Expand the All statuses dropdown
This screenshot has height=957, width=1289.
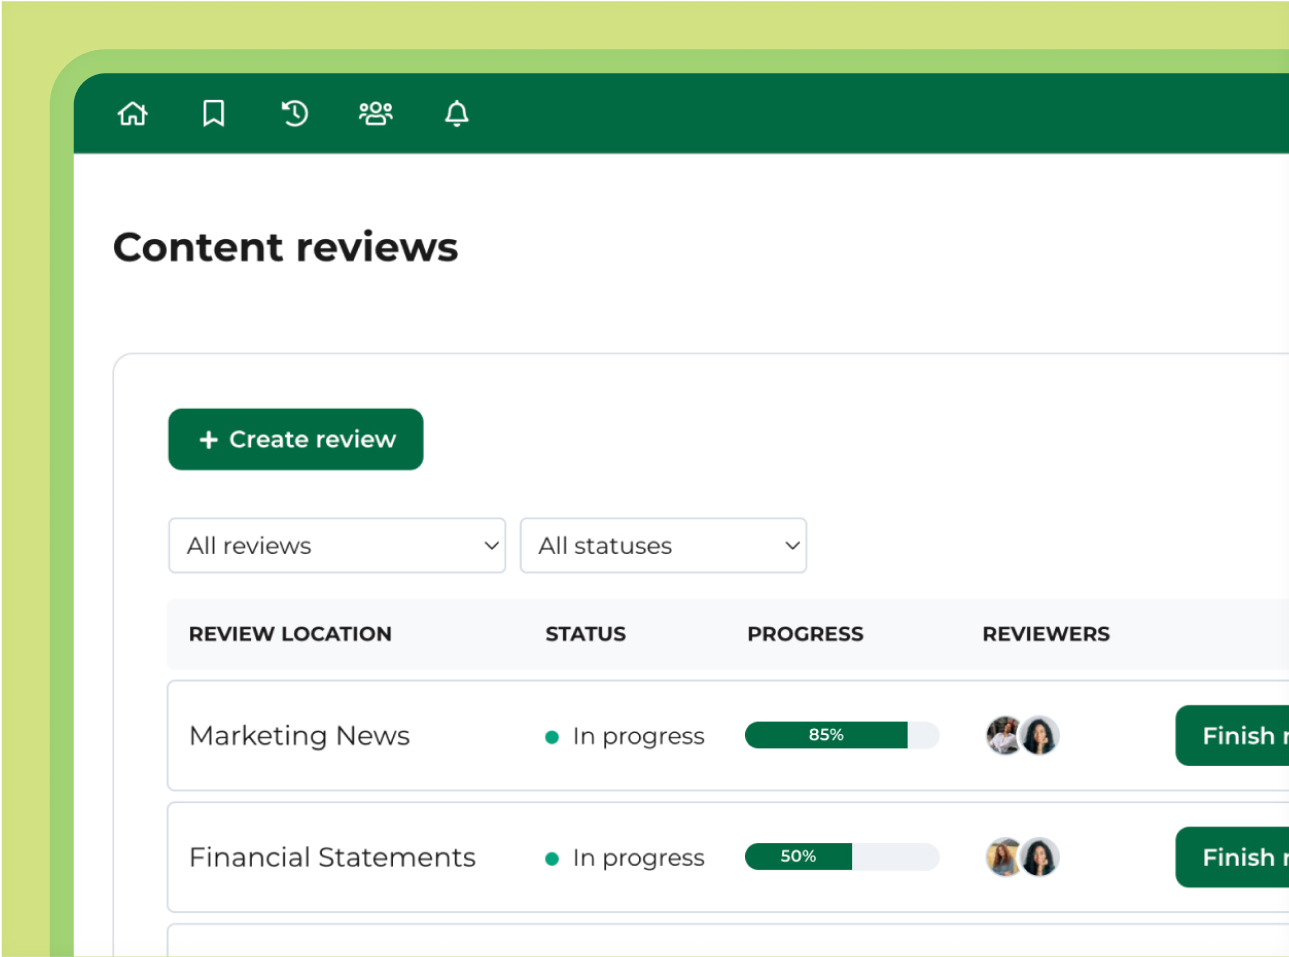[x=663, y=546]
